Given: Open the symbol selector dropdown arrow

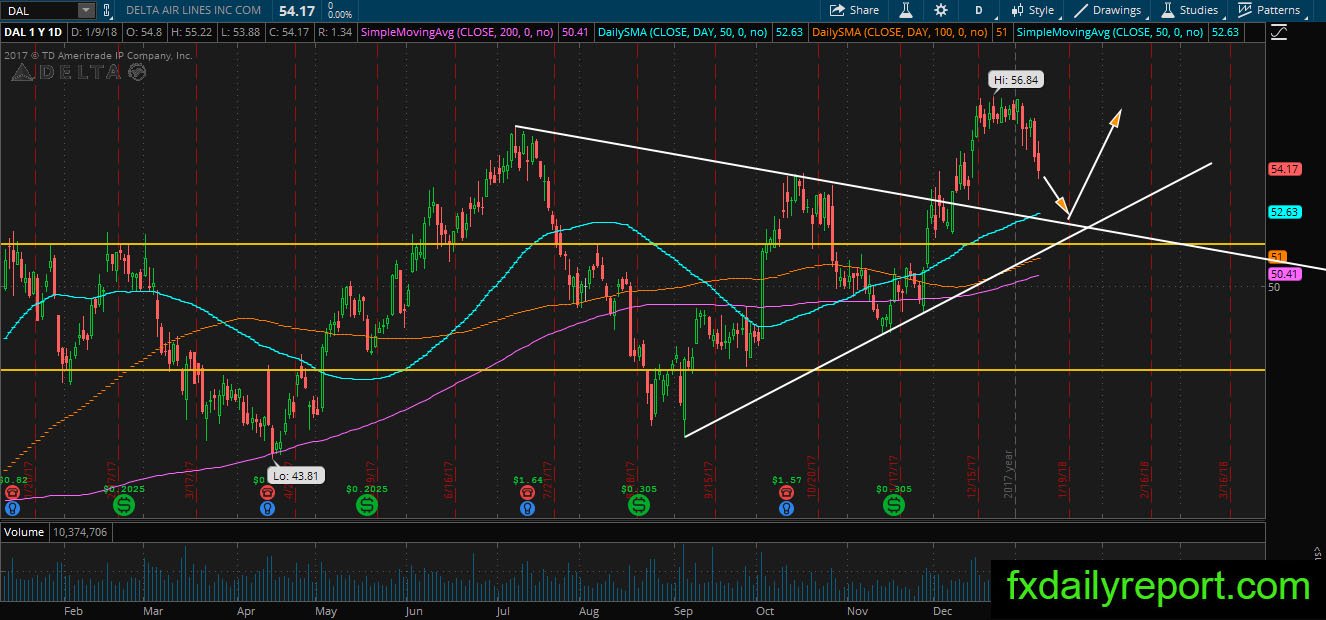Looking at the screenshot, I should [x=85, y=10].
